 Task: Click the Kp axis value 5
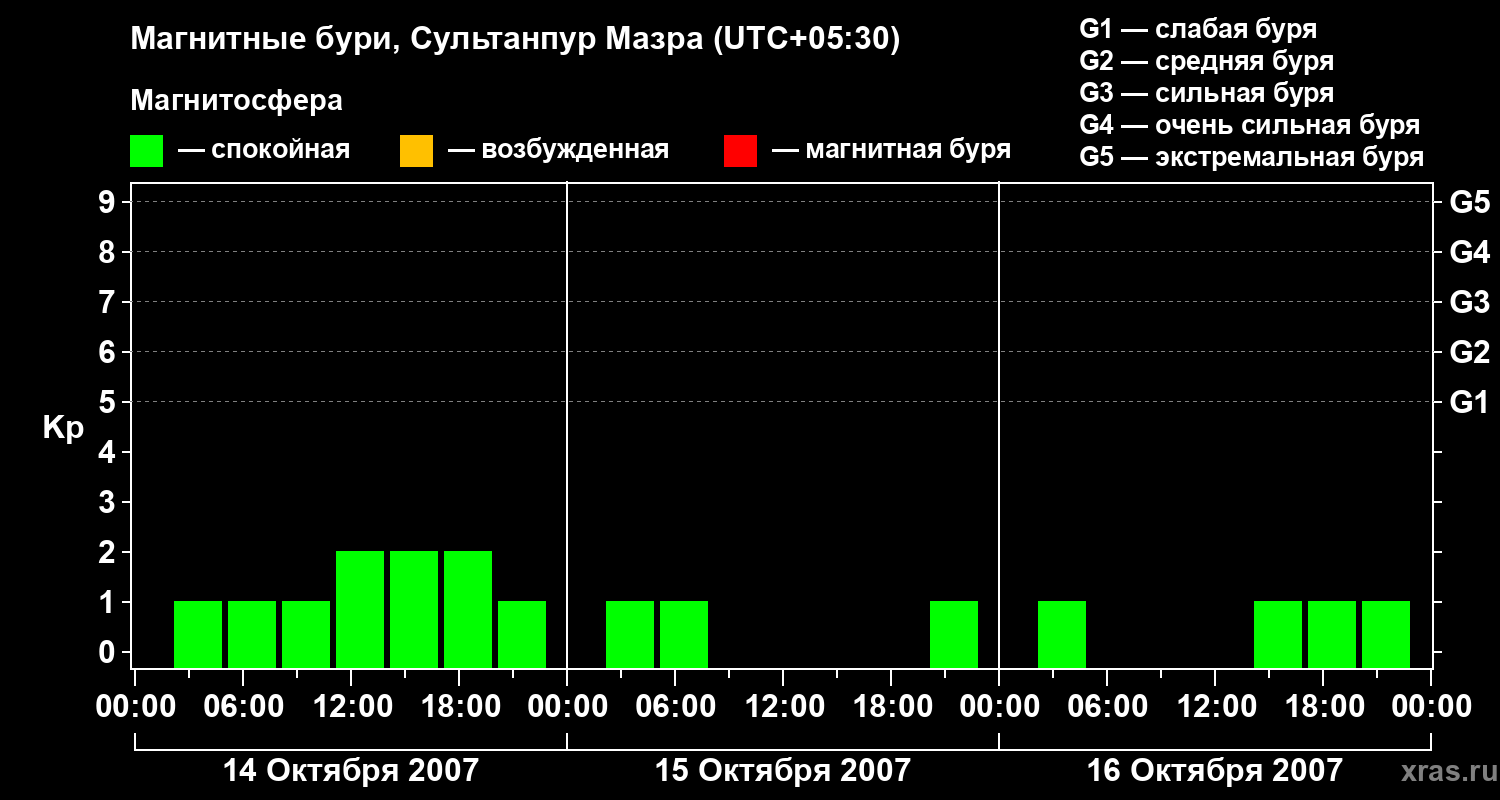(x=109, y=402)
